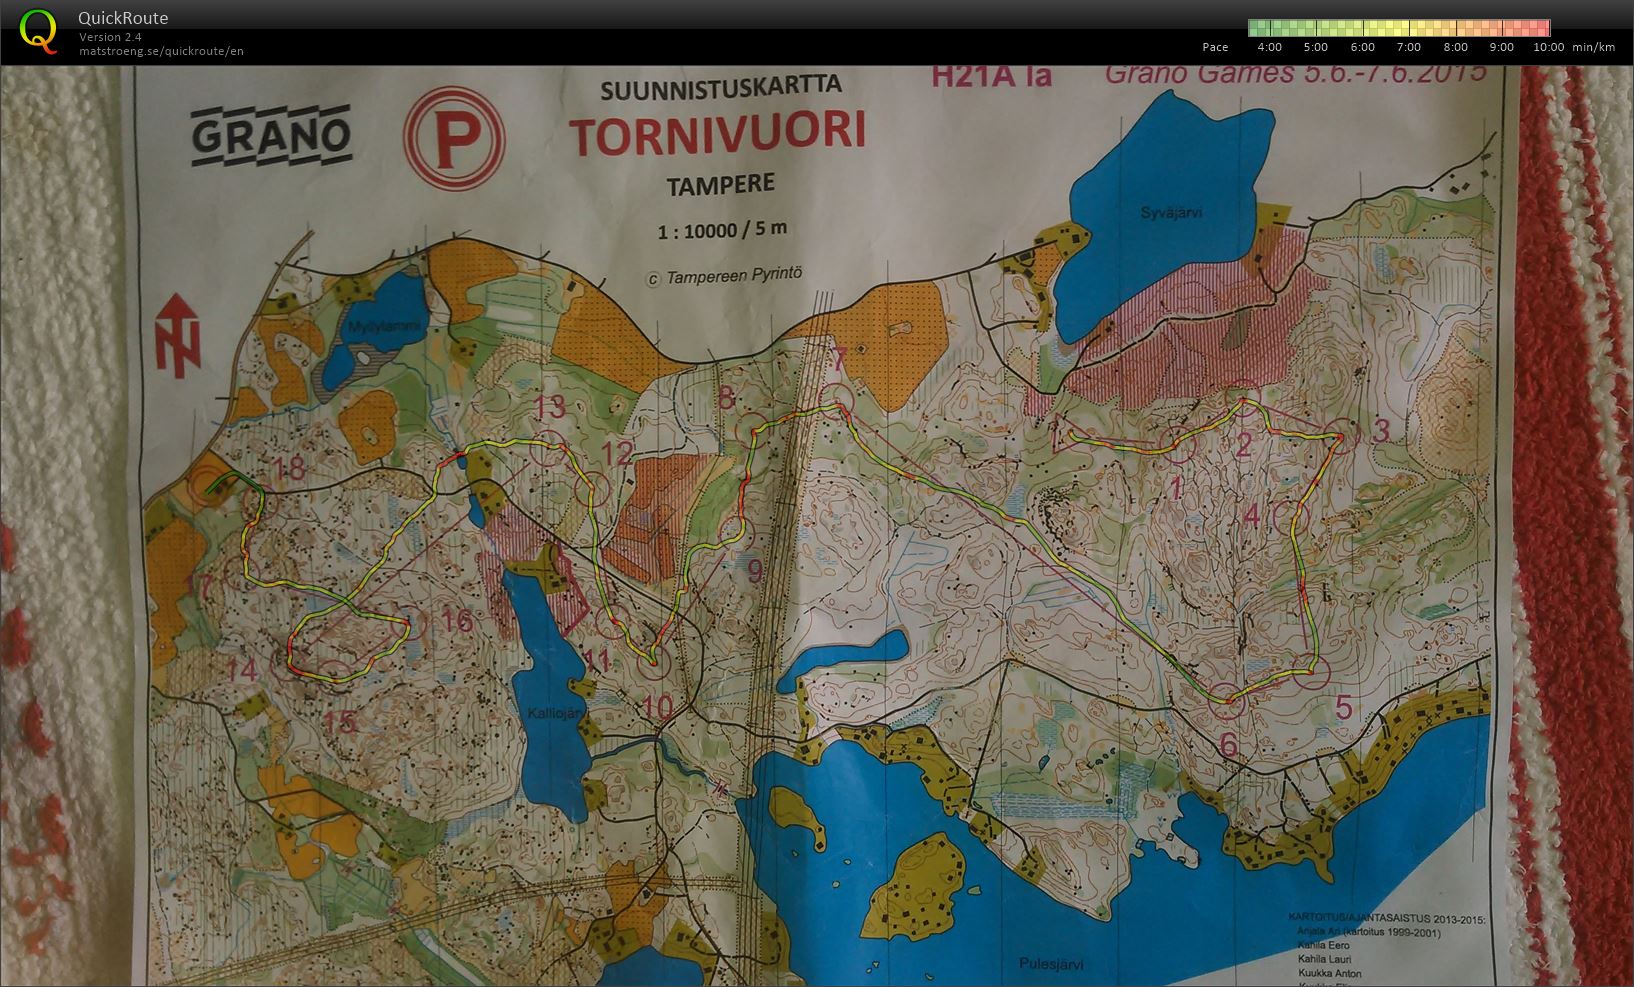This screenshot has height=987, width=1634.
Task: Click the red north arrow symbol
Action: tap(180, 336)
